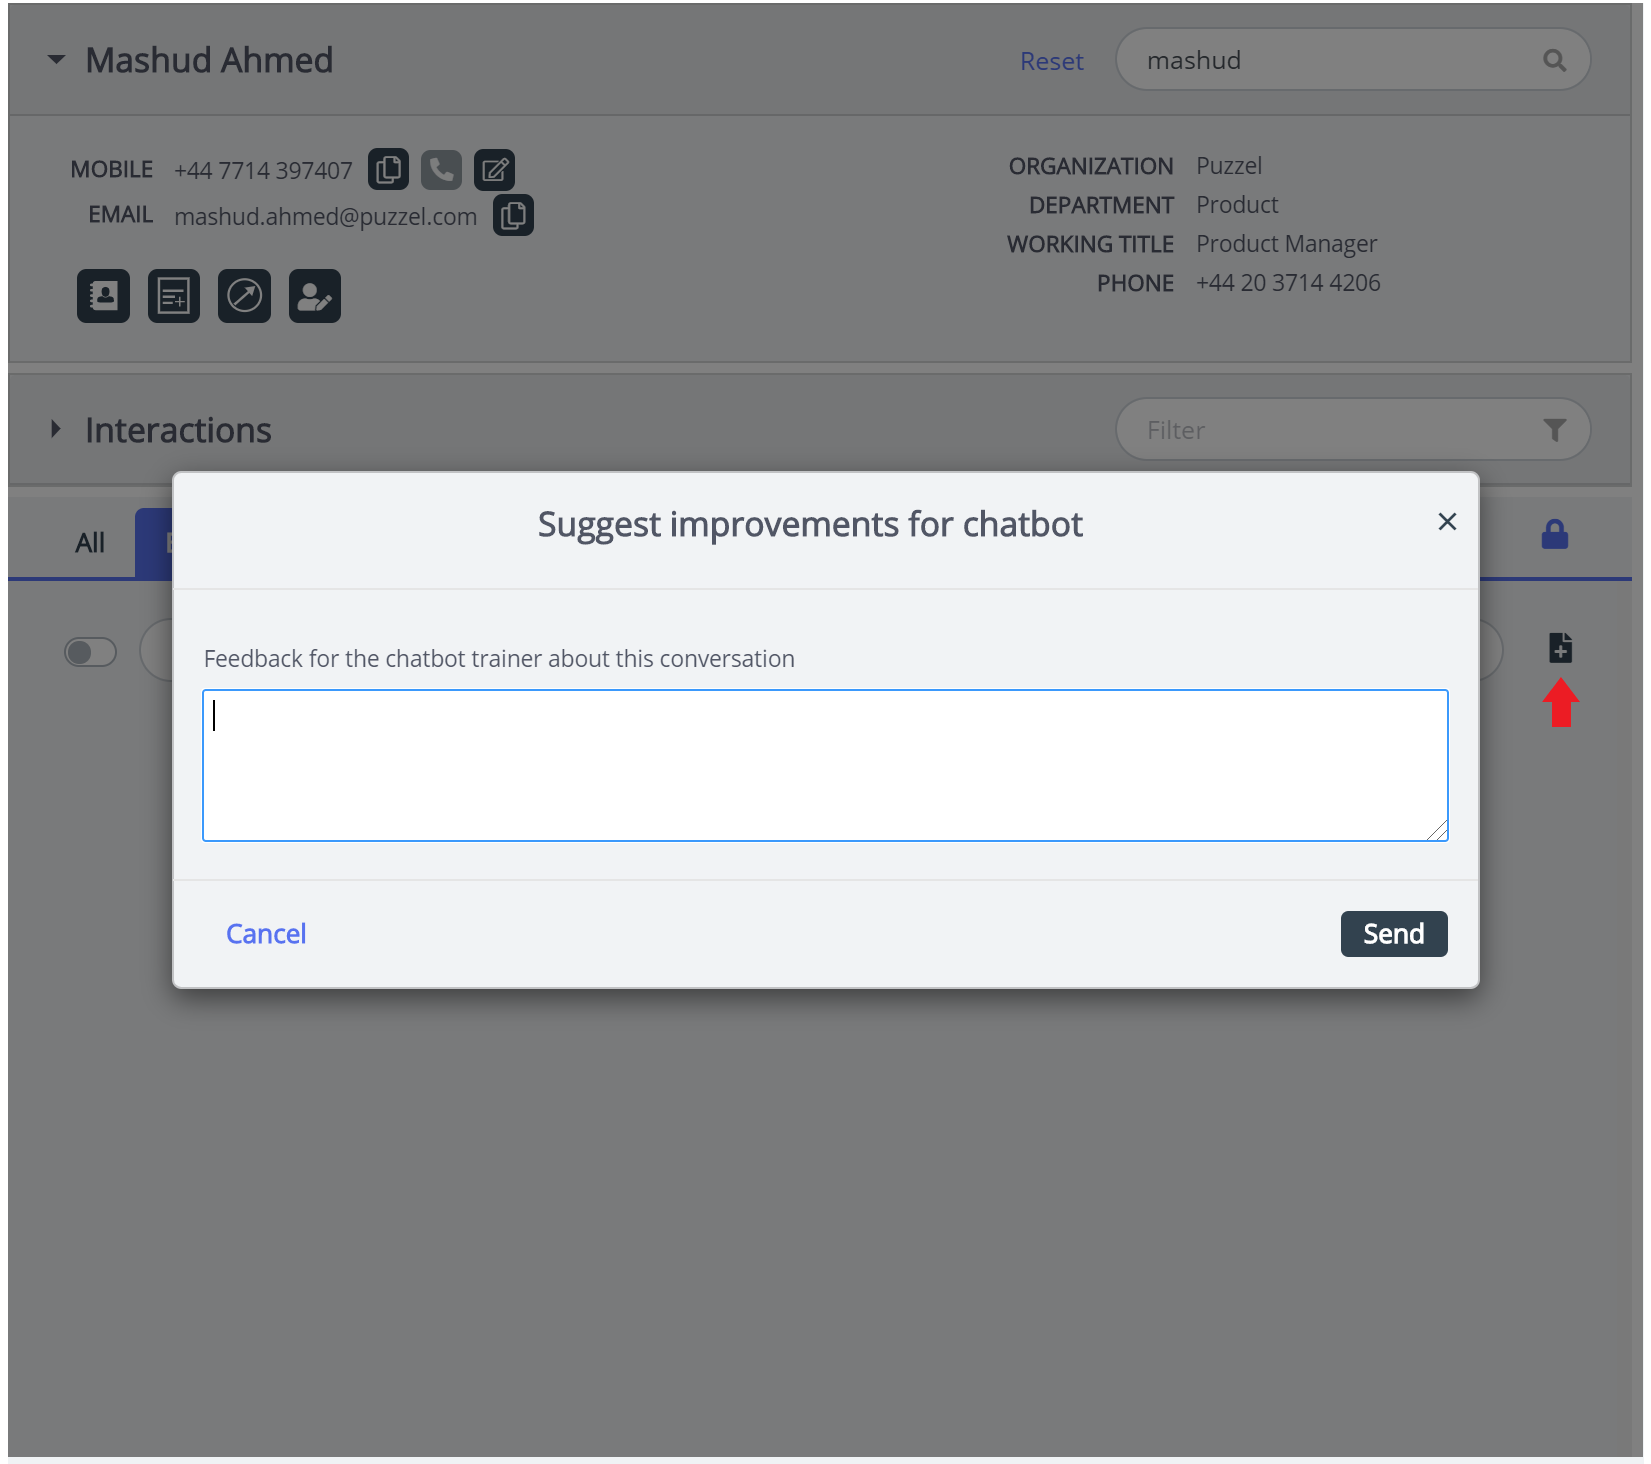The height and width of the screenshot is (1464, 1651).
Task: Call the mobile number via phone icon
Action: [x=441, y=169]
